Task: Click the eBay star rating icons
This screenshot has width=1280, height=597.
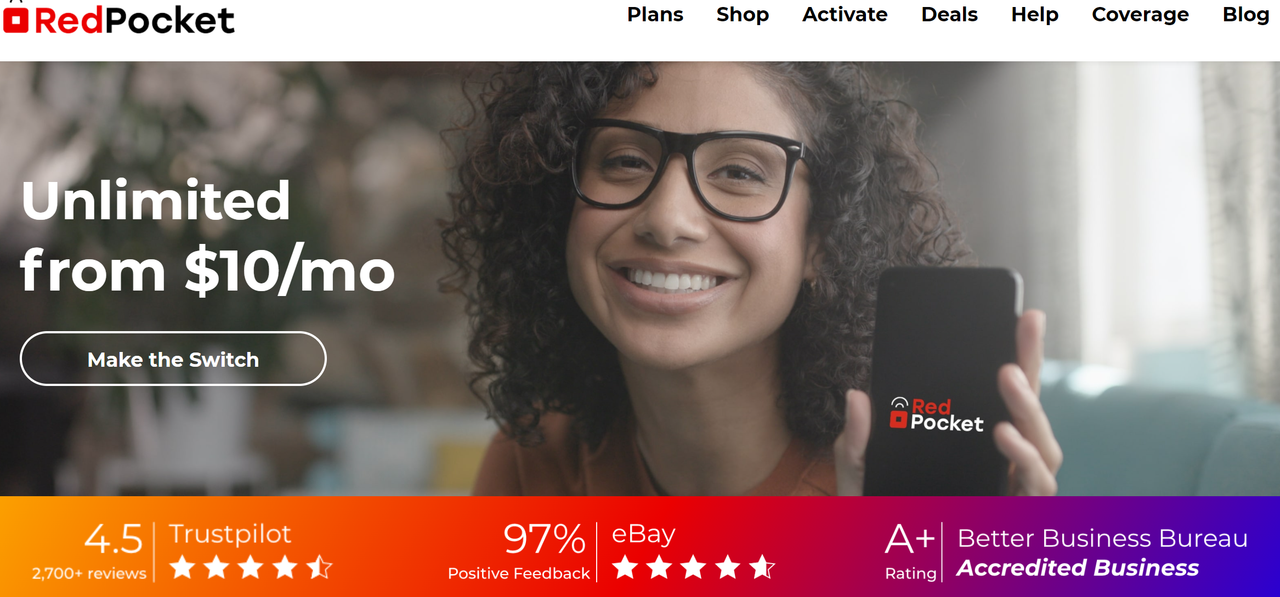Action: pos(693,568)
